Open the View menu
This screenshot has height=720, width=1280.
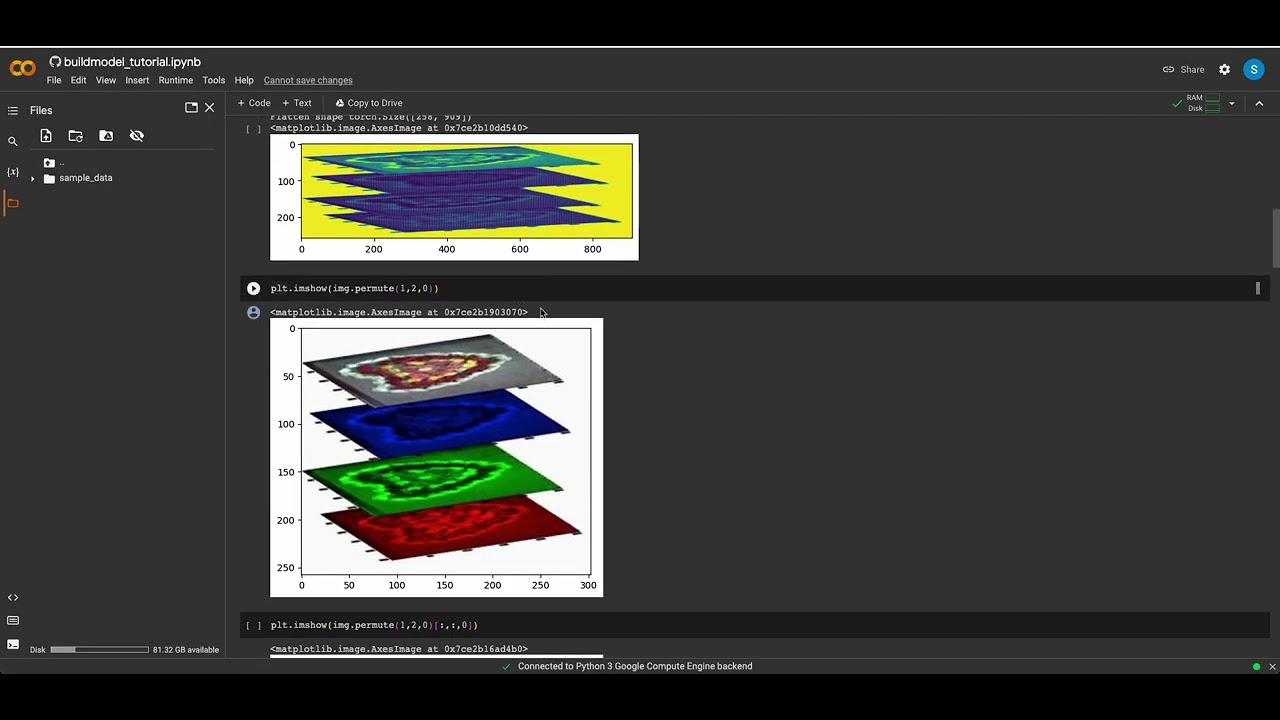(x=106, y=80)
